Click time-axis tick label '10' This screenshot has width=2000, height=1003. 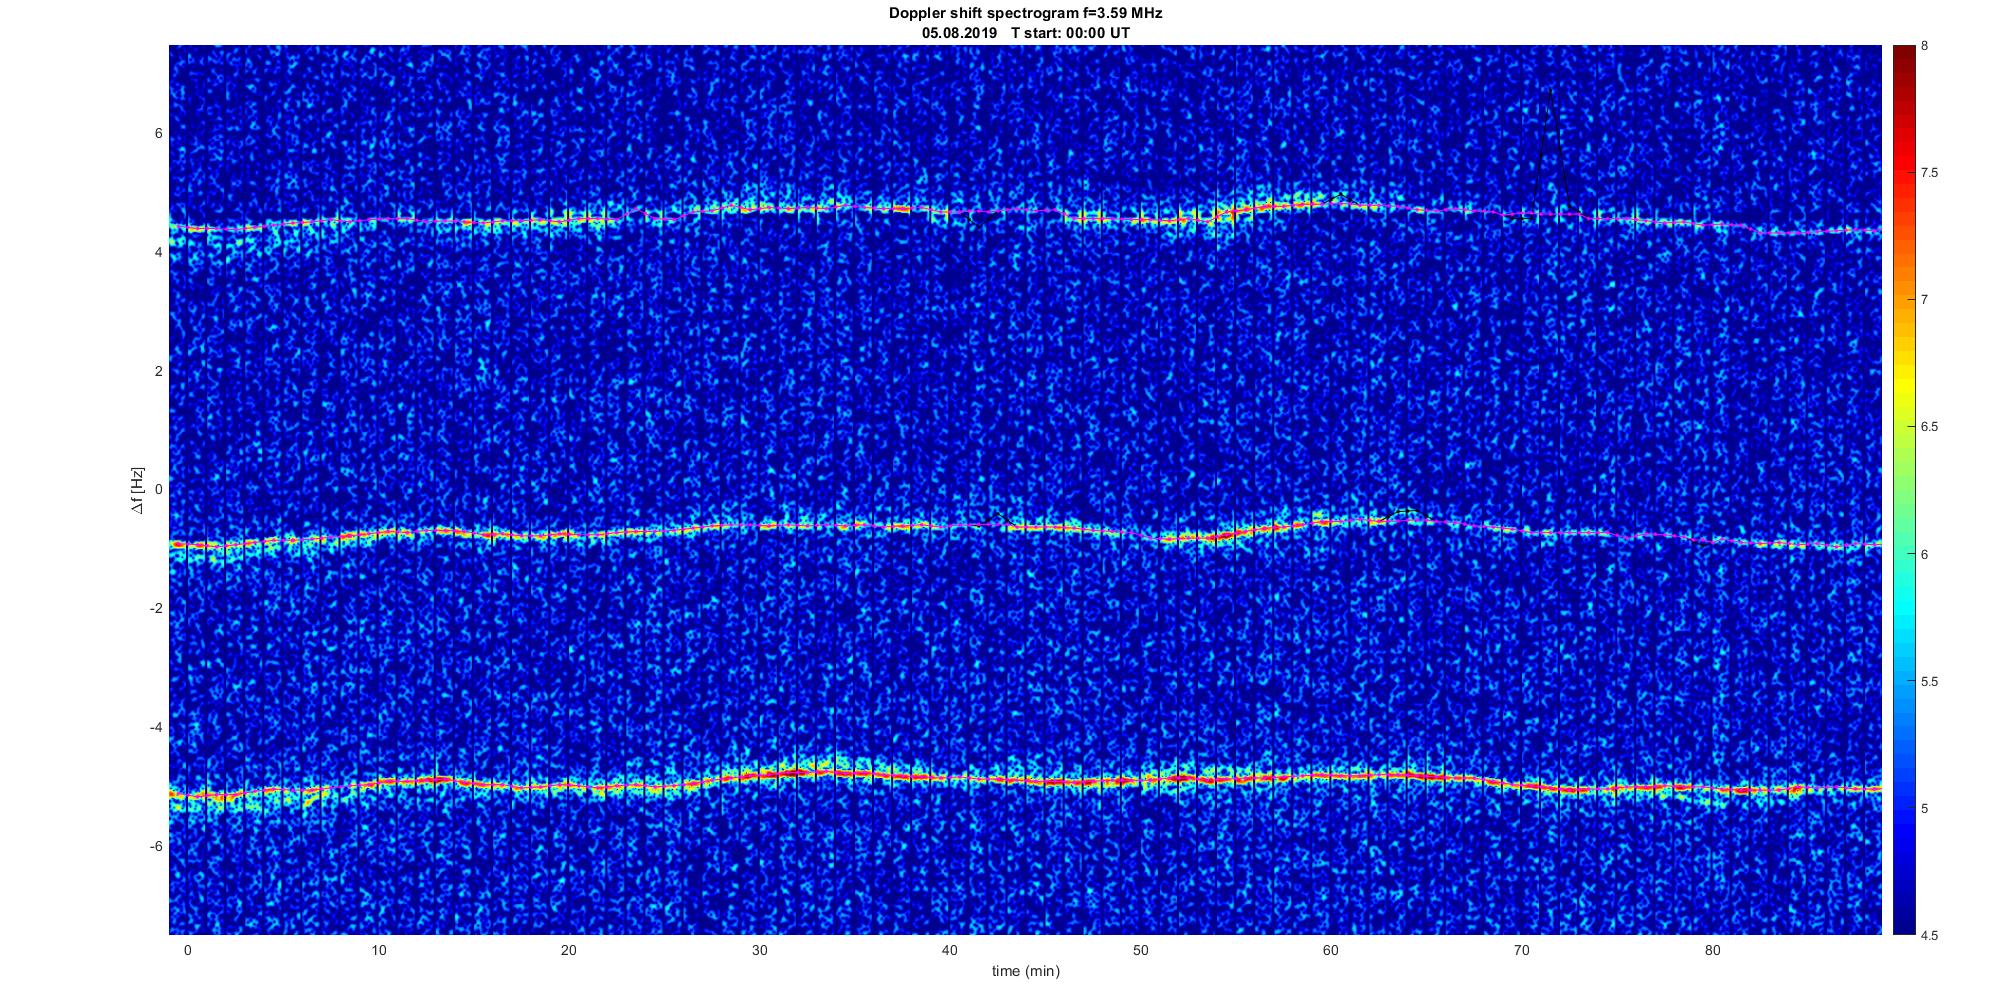click(378, 950)
